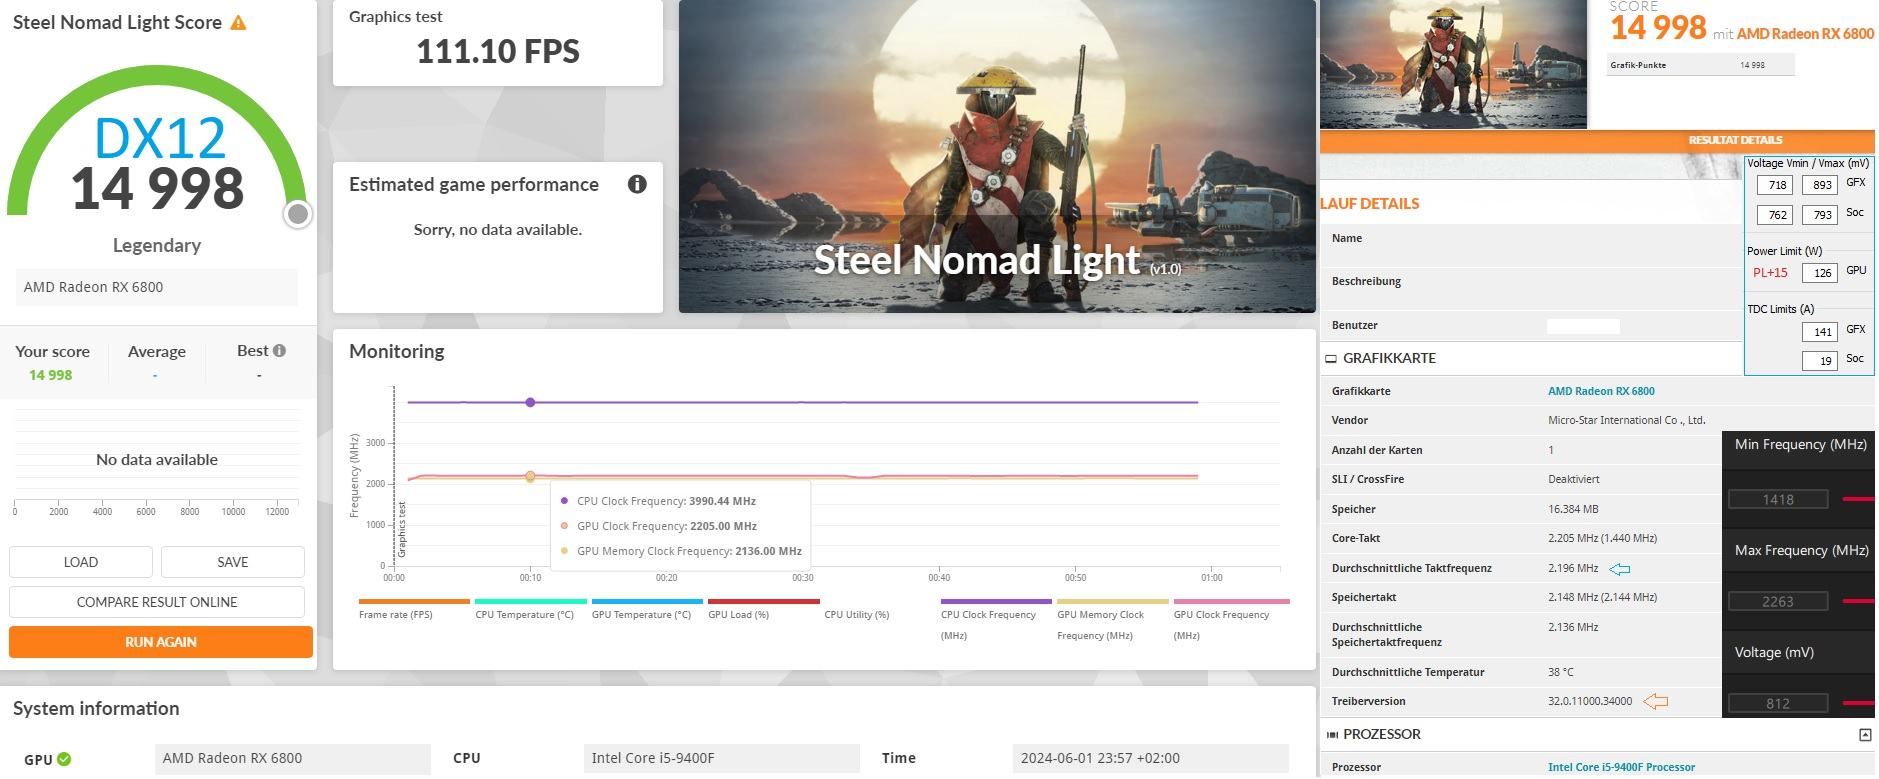Image resolution: width=1879 pixels, height=779 pixels.
Task: Open the RESULTAT DETAILS tab
Action: pyautogui.click(x=1735, y=140)
